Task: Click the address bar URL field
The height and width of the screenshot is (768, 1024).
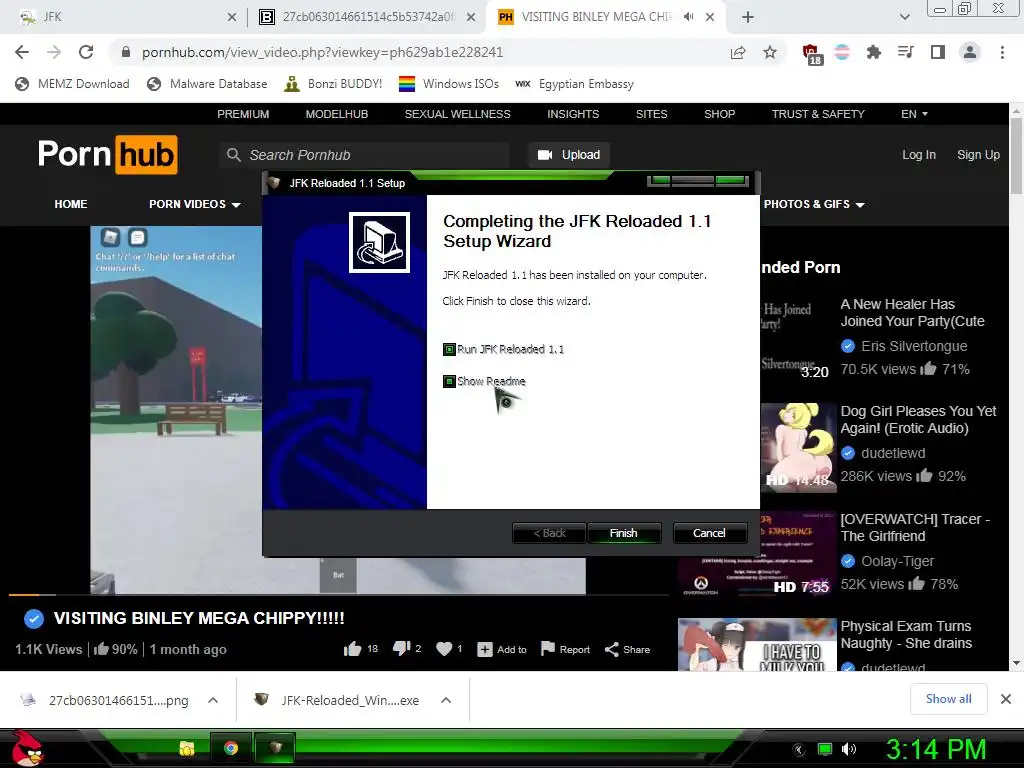Action: coord(418,52)
